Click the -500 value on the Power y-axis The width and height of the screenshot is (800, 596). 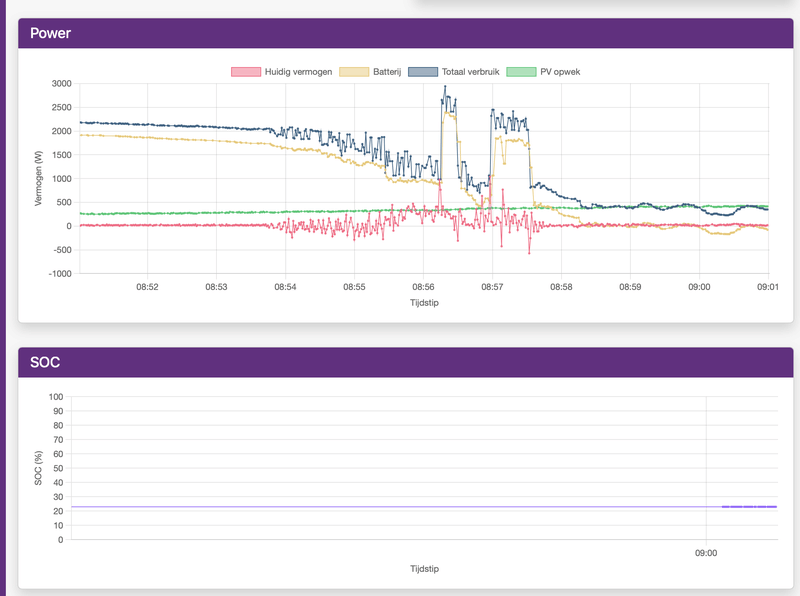pyautogui.click(x=62, y=250)
